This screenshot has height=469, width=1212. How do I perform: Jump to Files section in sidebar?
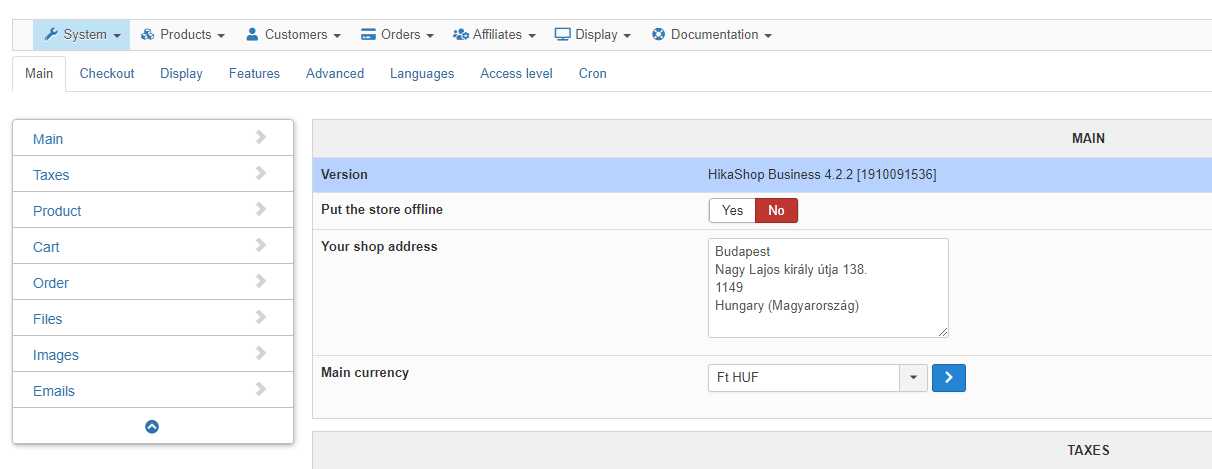click(153, 318)
